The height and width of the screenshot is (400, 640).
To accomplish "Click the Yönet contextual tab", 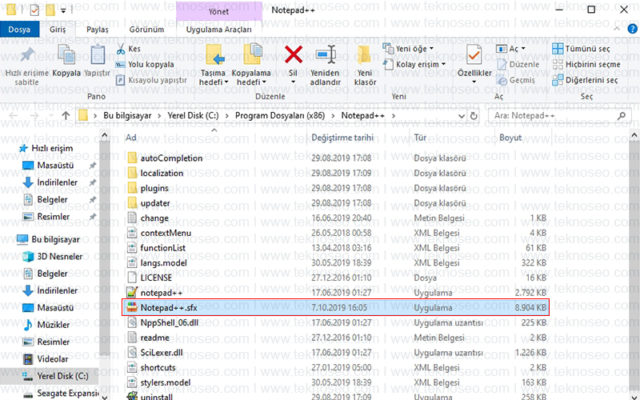I will tap(219, 11).
